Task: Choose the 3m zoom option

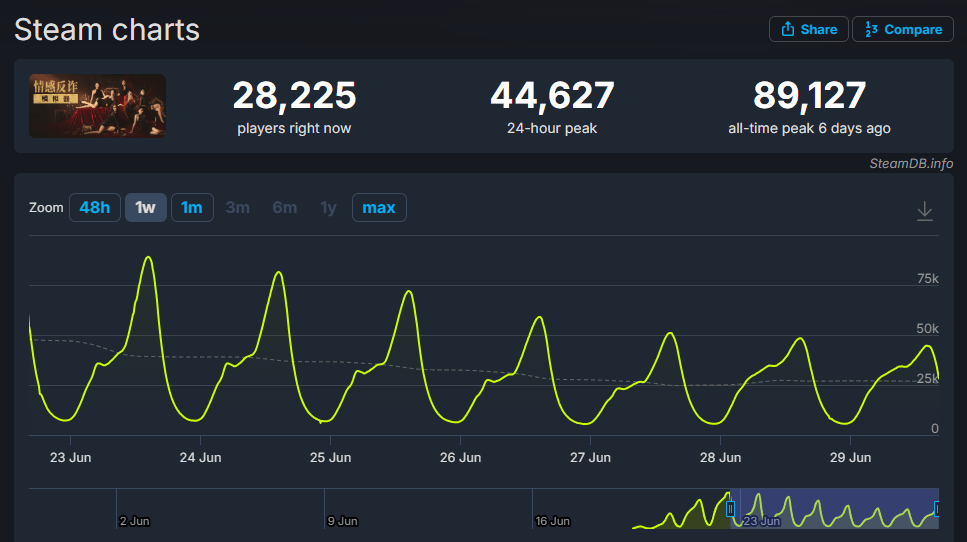Action: (x=237, y=207)
